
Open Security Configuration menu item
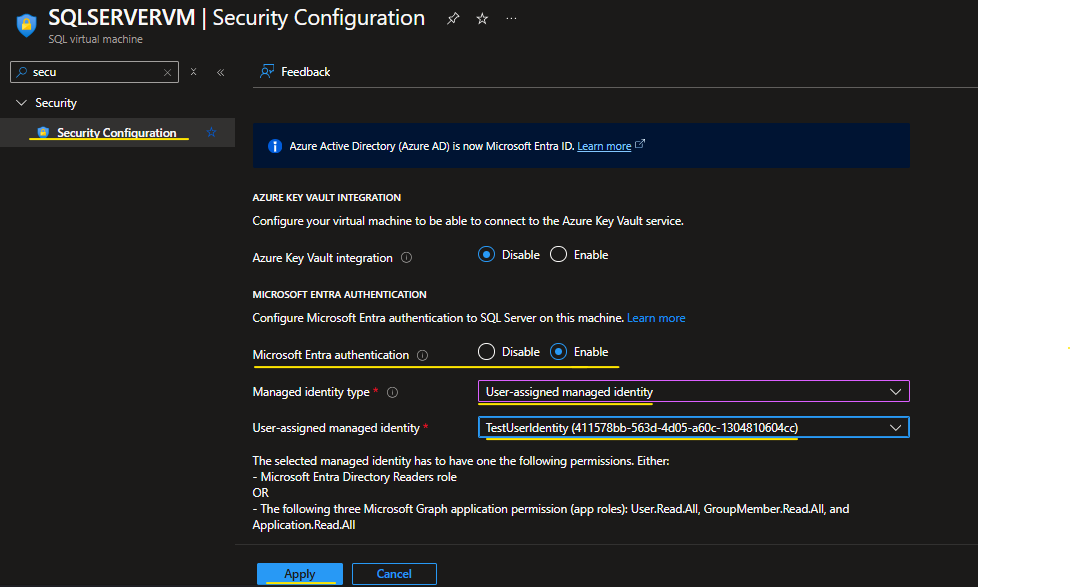click(x=117, y=132)
